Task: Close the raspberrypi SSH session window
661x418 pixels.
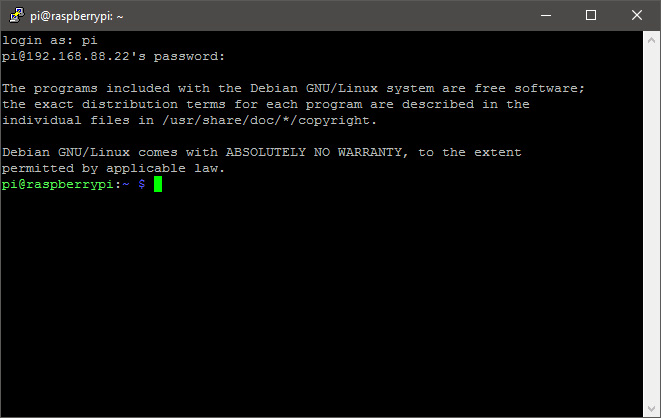Action: click(637, 15)
